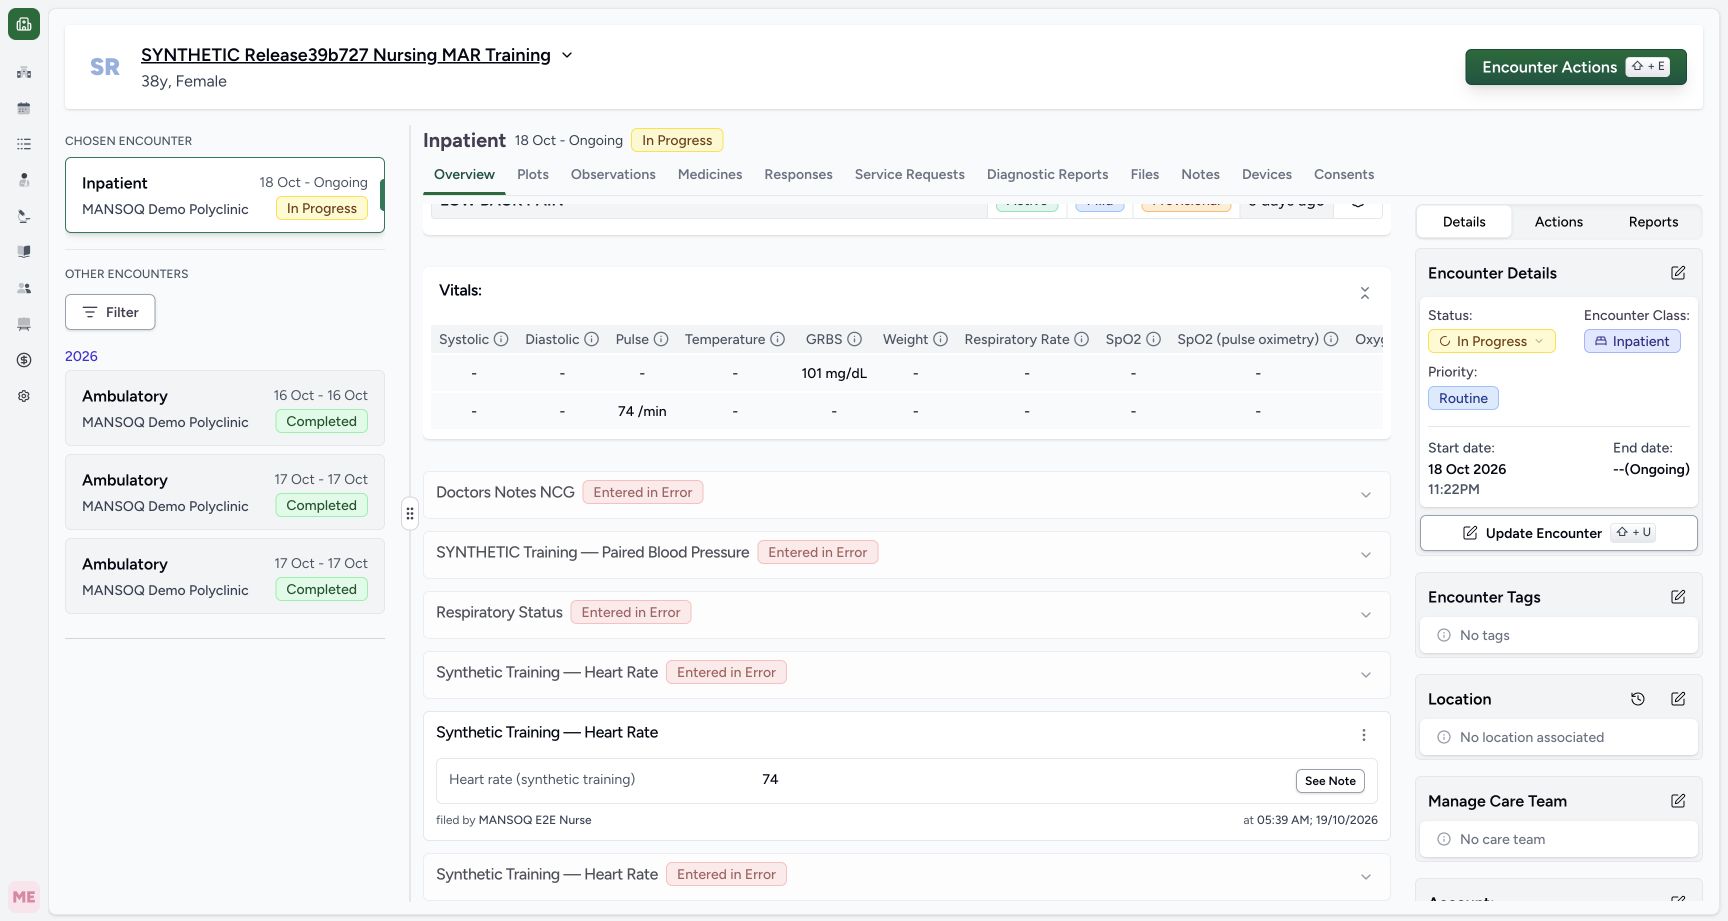
Task: Switch to the Actions panel tab
Action: tap(1558, 222)
